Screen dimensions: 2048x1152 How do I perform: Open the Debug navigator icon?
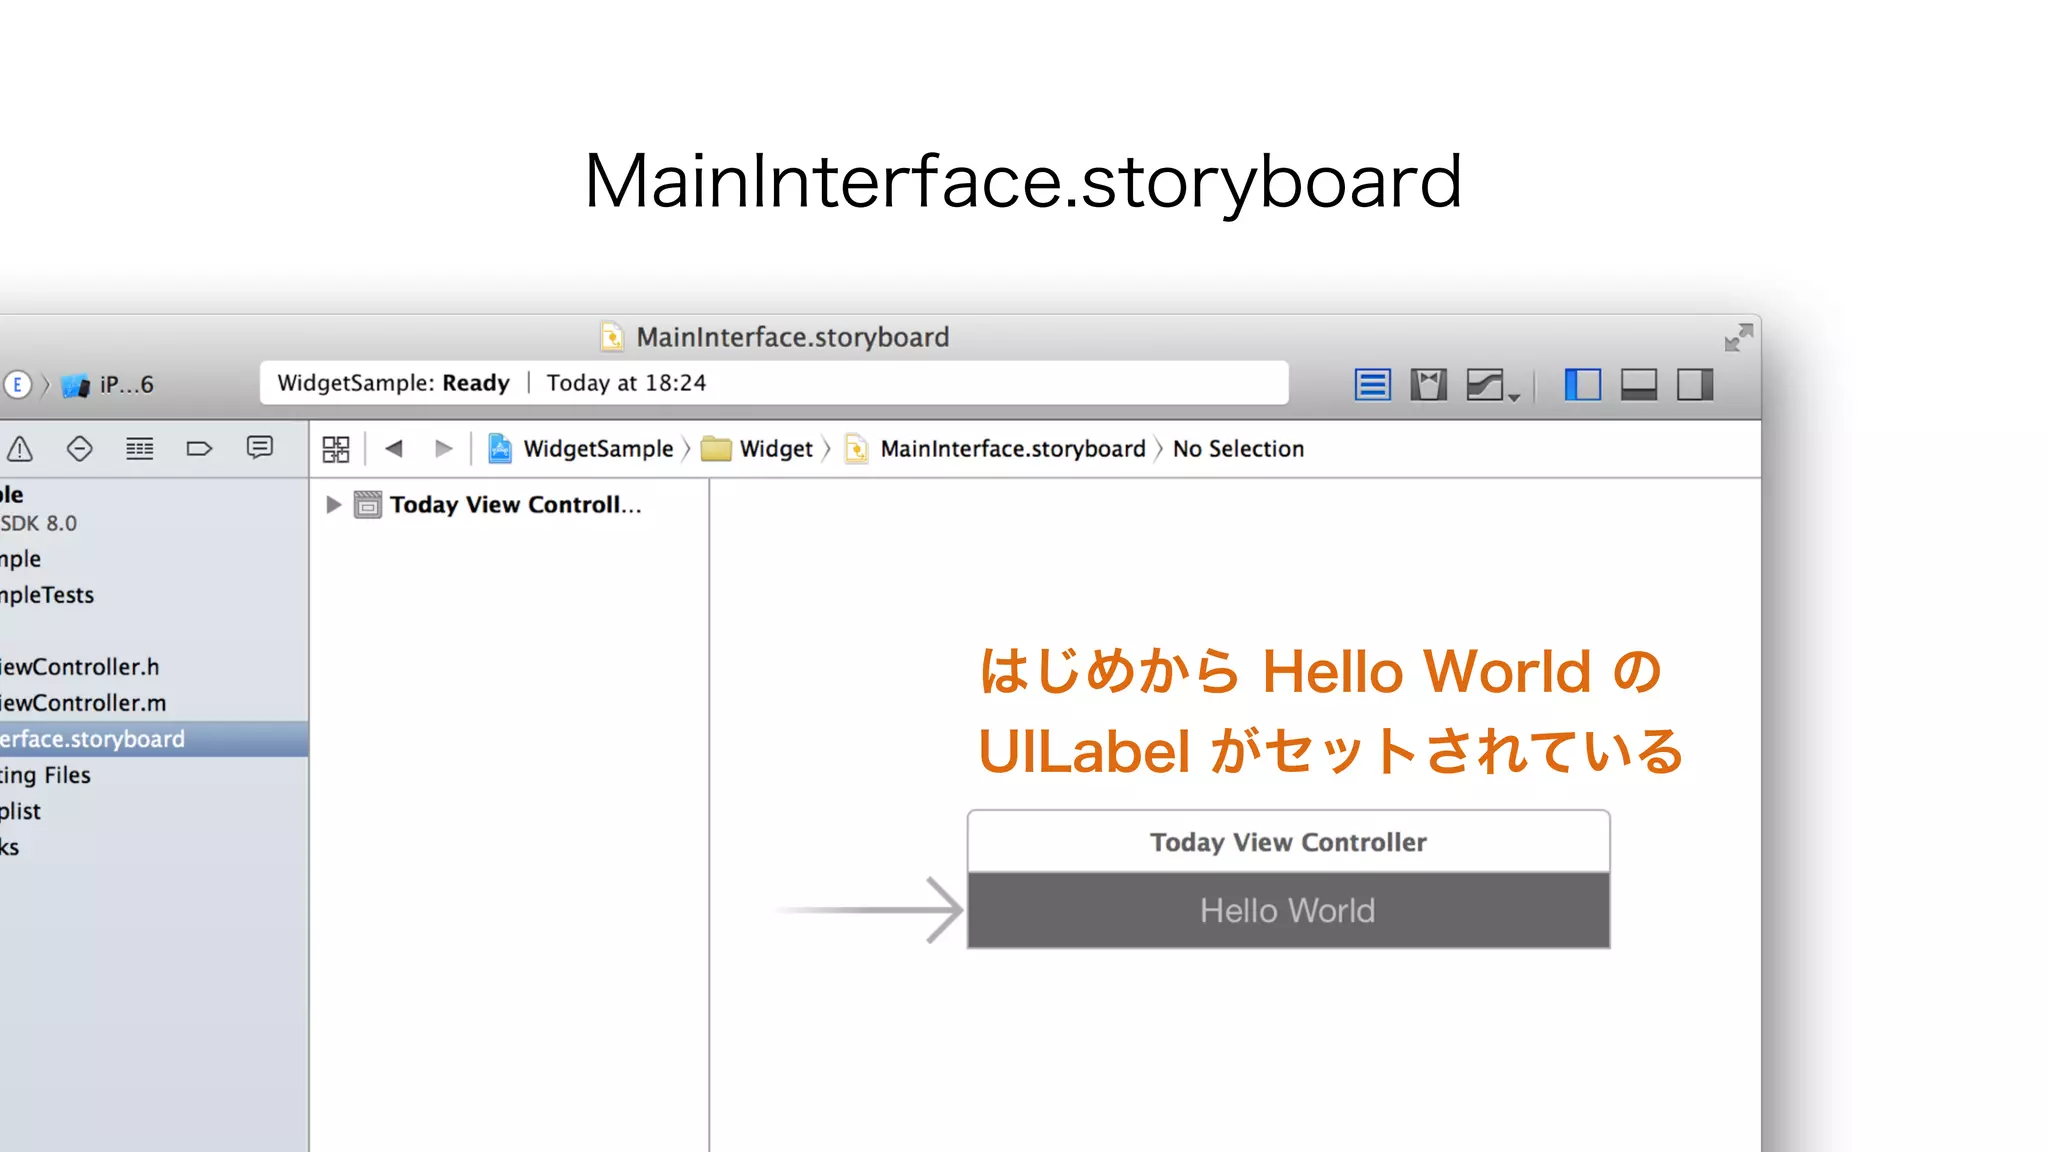point(140,449)
